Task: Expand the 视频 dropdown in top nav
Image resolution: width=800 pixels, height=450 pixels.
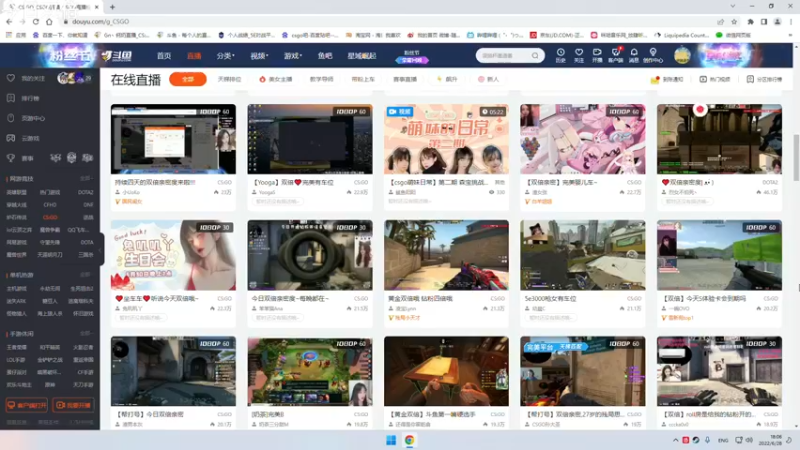Action: [259, 56]
